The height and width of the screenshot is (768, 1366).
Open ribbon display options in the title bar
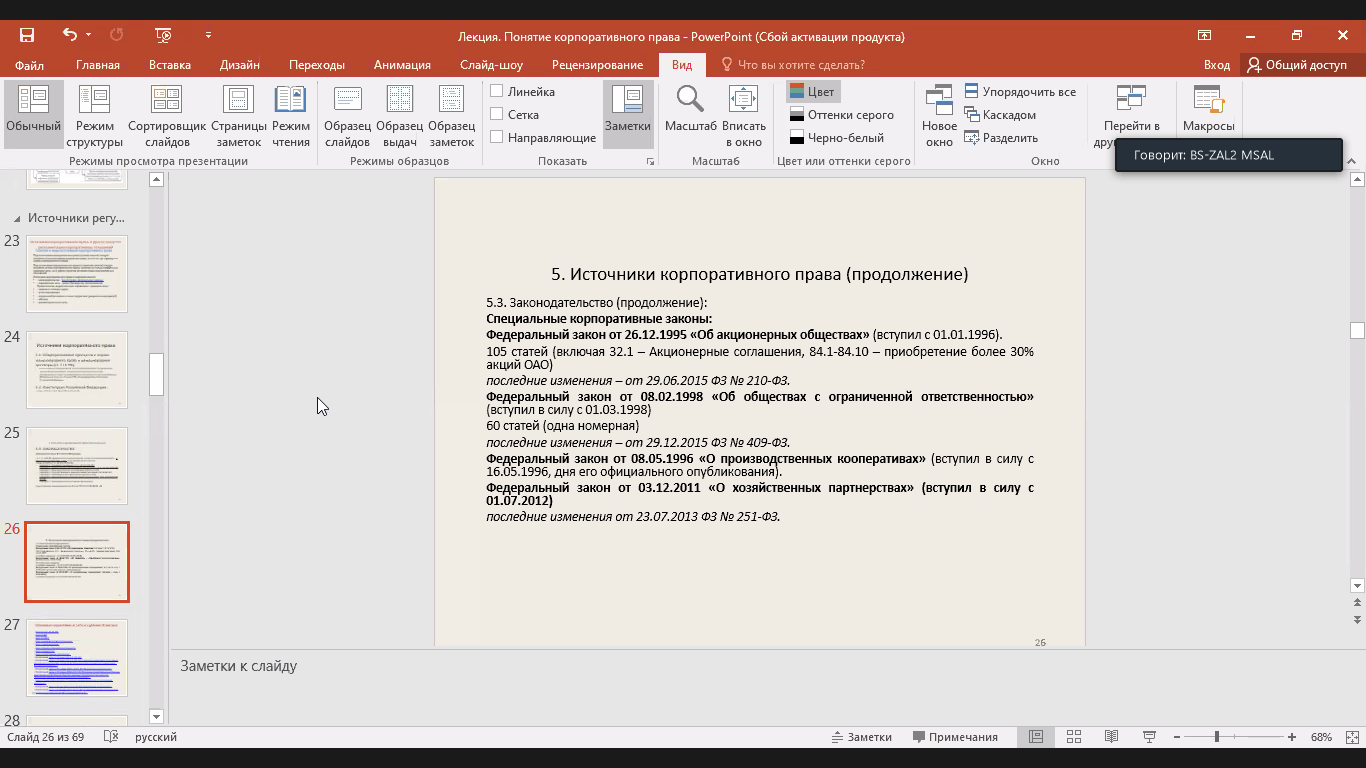(1205, 36)
